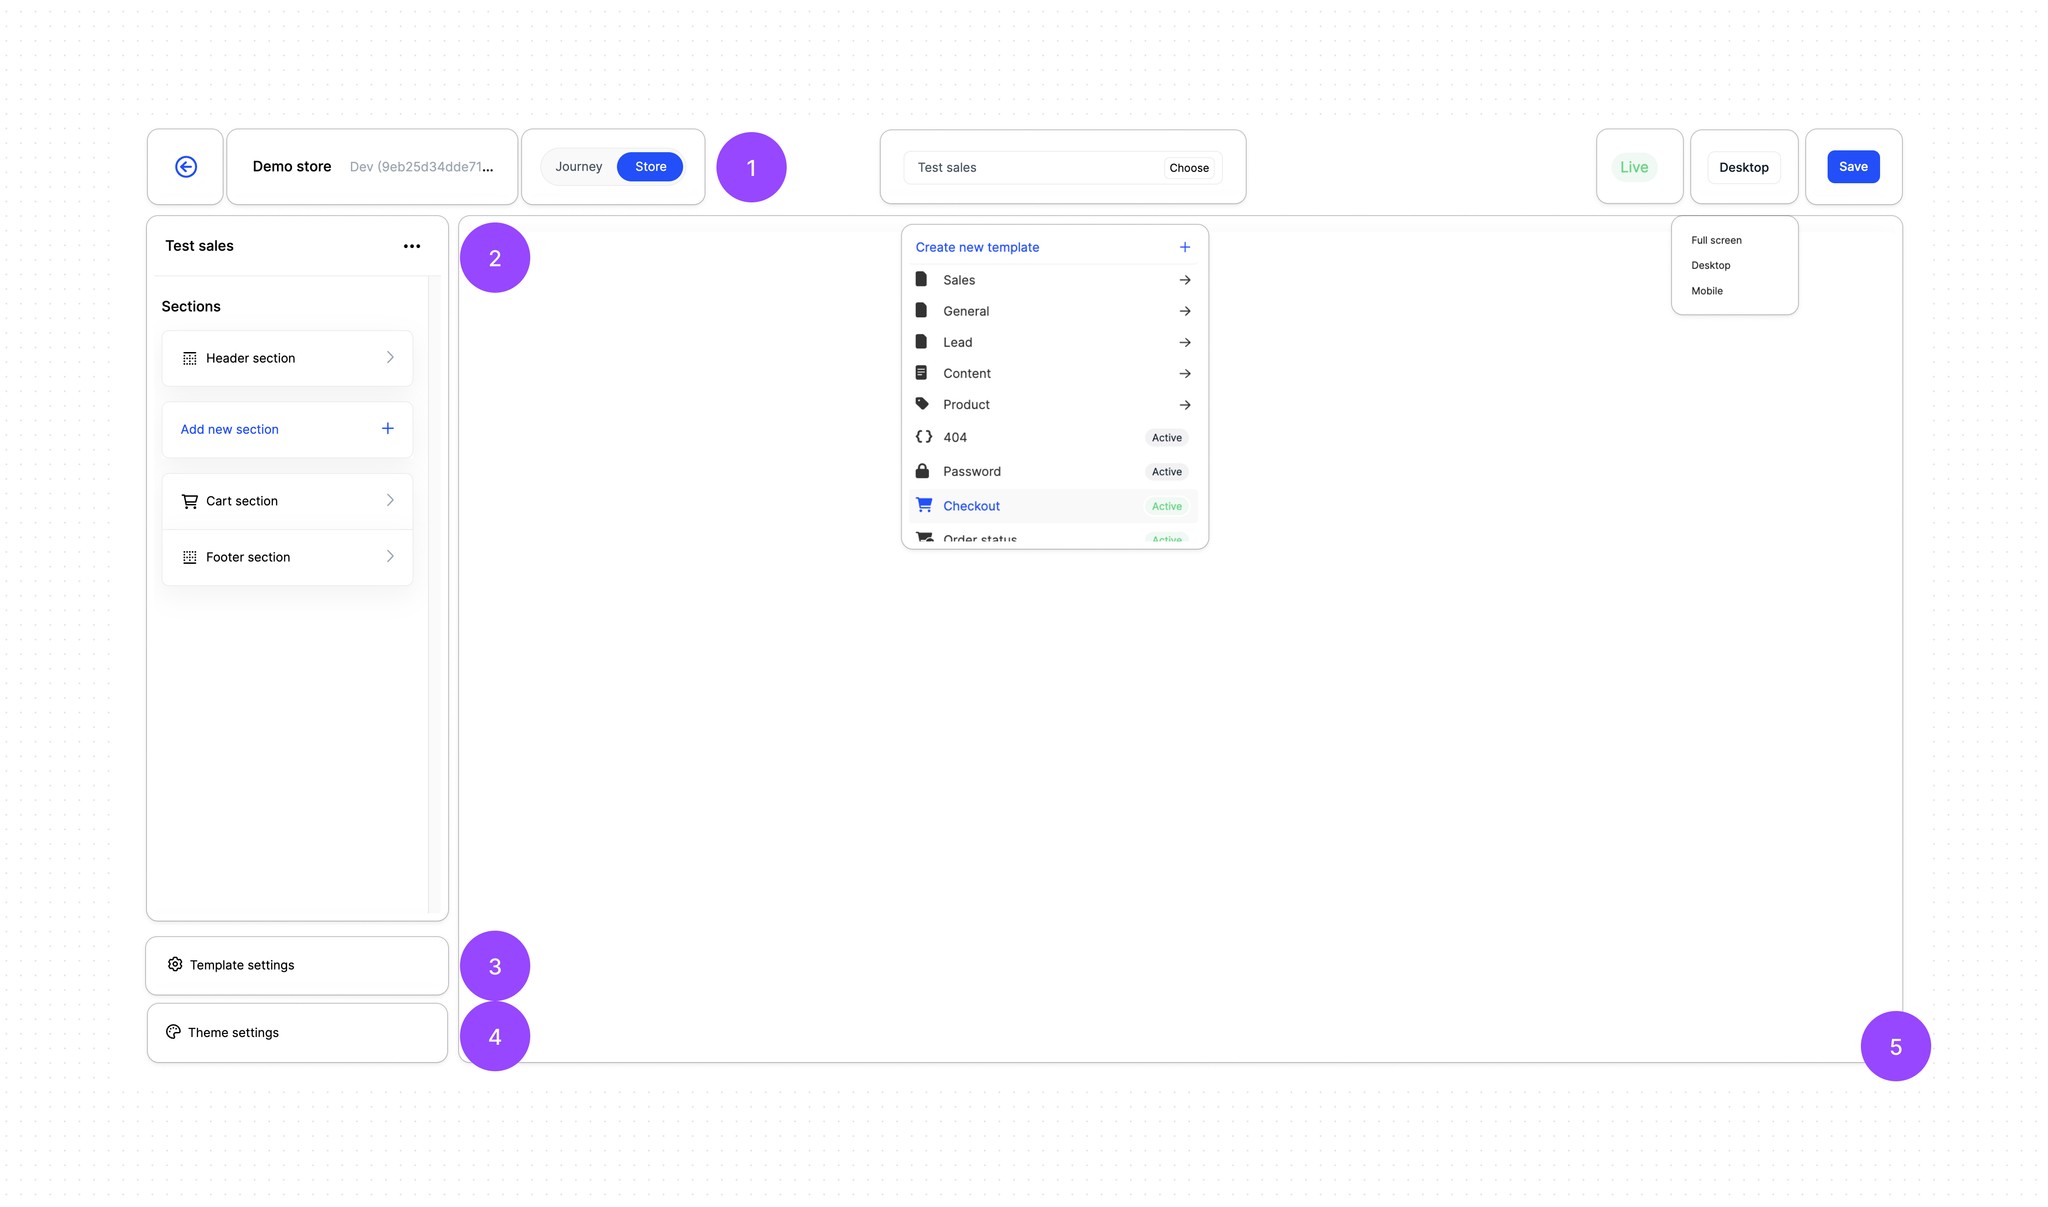Image resolution: width=2048 pixels, height=1207 pixels.
Task: Click the tag icon next to Product
Action: 922,404
